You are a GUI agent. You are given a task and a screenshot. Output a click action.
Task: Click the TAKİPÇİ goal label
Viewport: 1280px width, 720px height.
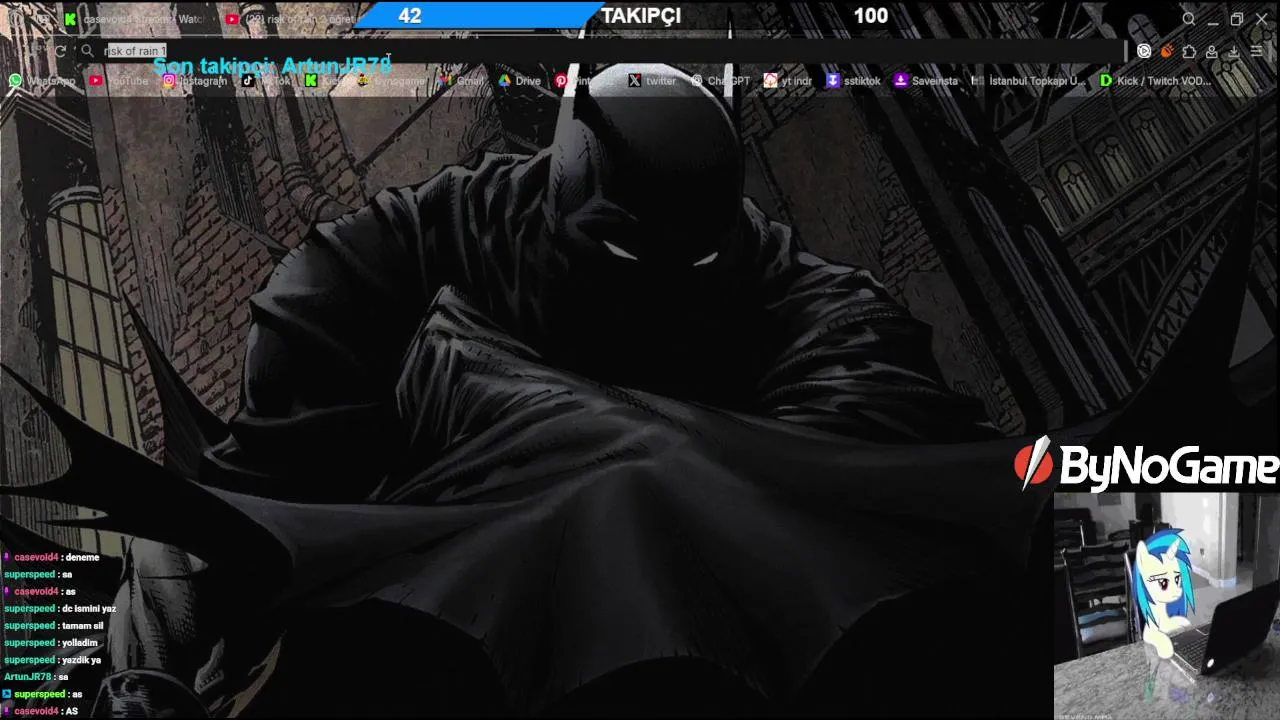point(641,15)
